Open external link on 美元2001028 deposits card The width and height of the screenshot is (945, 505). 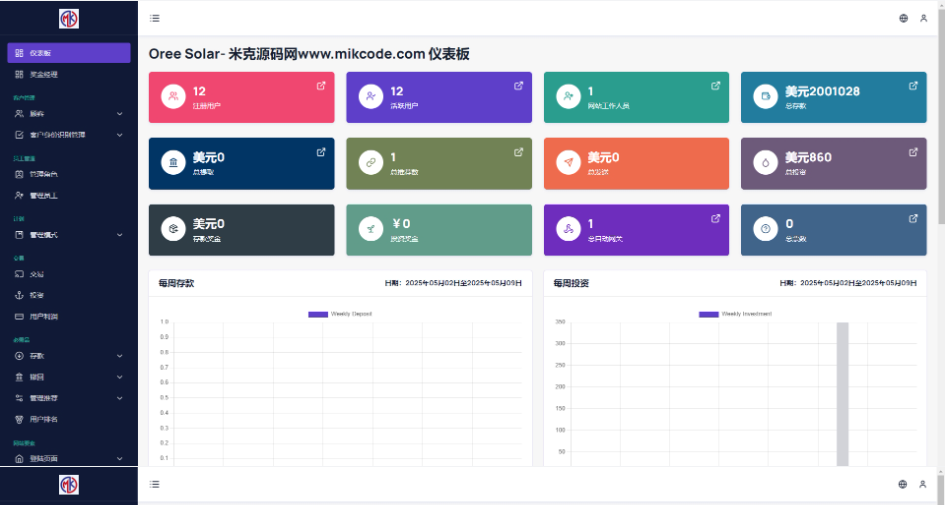coord(913,86)
